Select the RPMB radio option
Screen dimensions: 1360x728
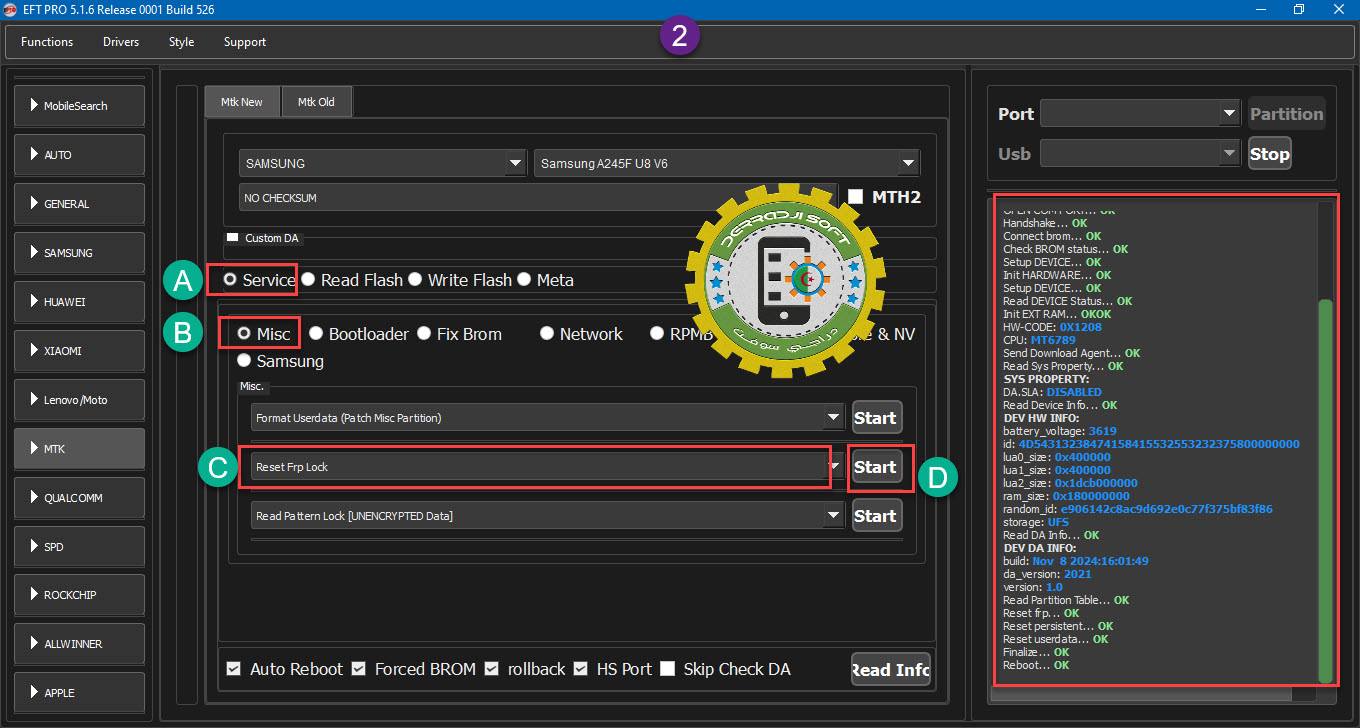pos(657,334)
